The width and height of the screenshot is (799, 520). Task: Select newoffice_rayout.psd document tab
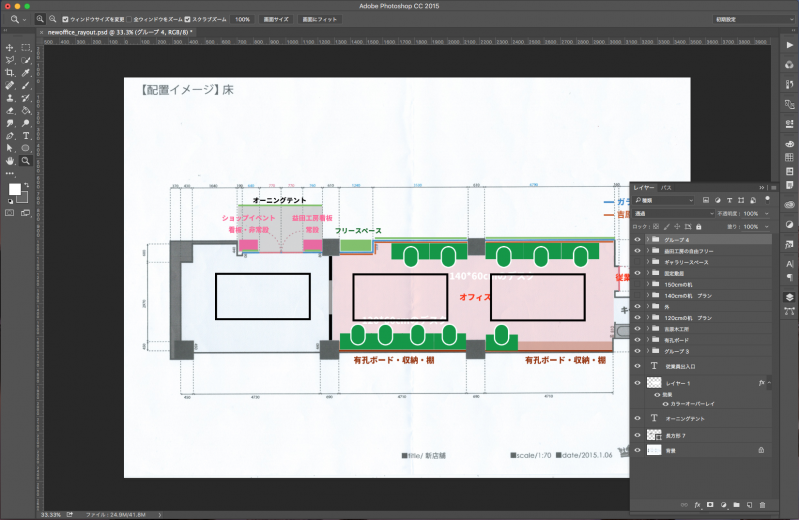point(120,32)
